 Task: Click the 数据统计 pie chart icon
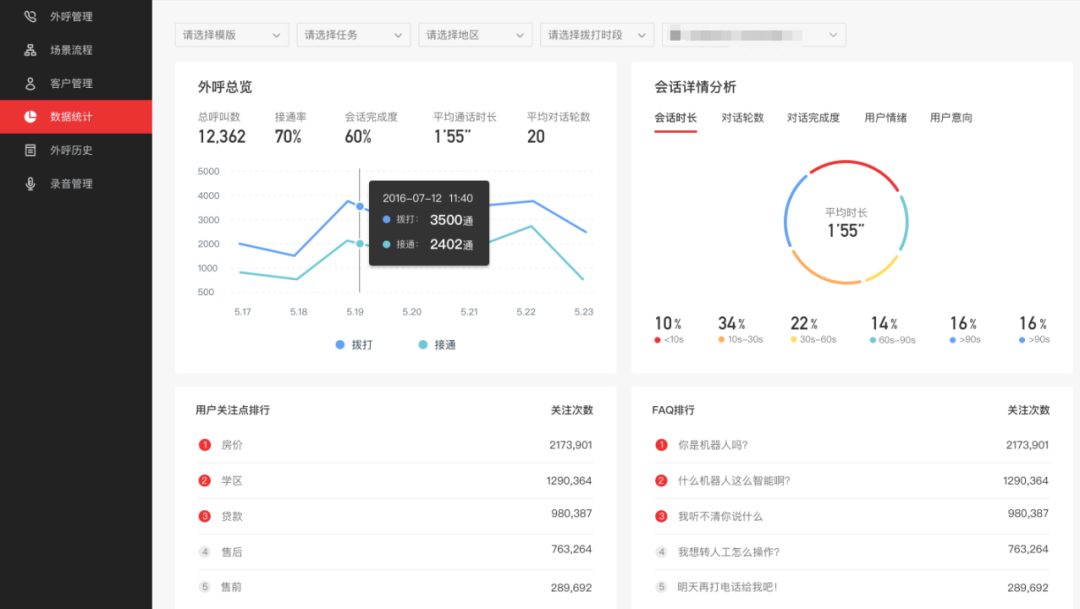point(30,117)
